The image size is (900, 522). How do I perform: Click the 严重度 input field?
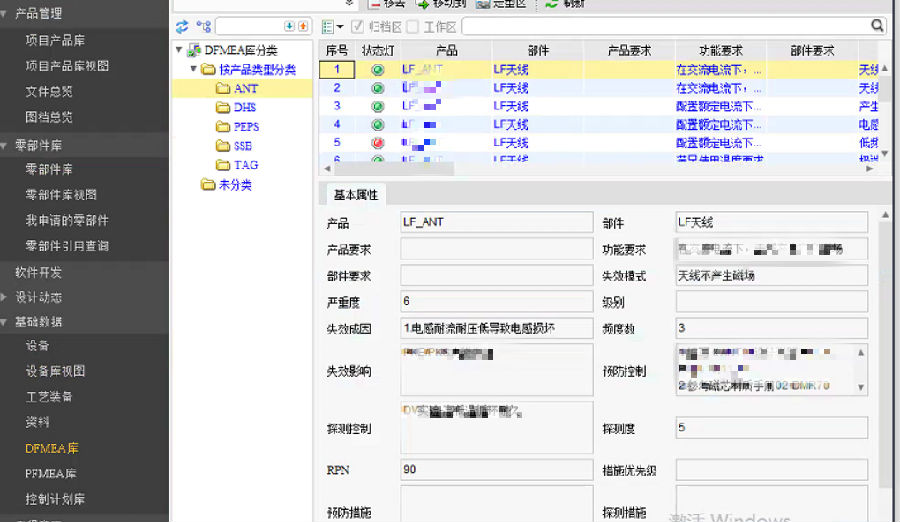click(x=496, y=302)
